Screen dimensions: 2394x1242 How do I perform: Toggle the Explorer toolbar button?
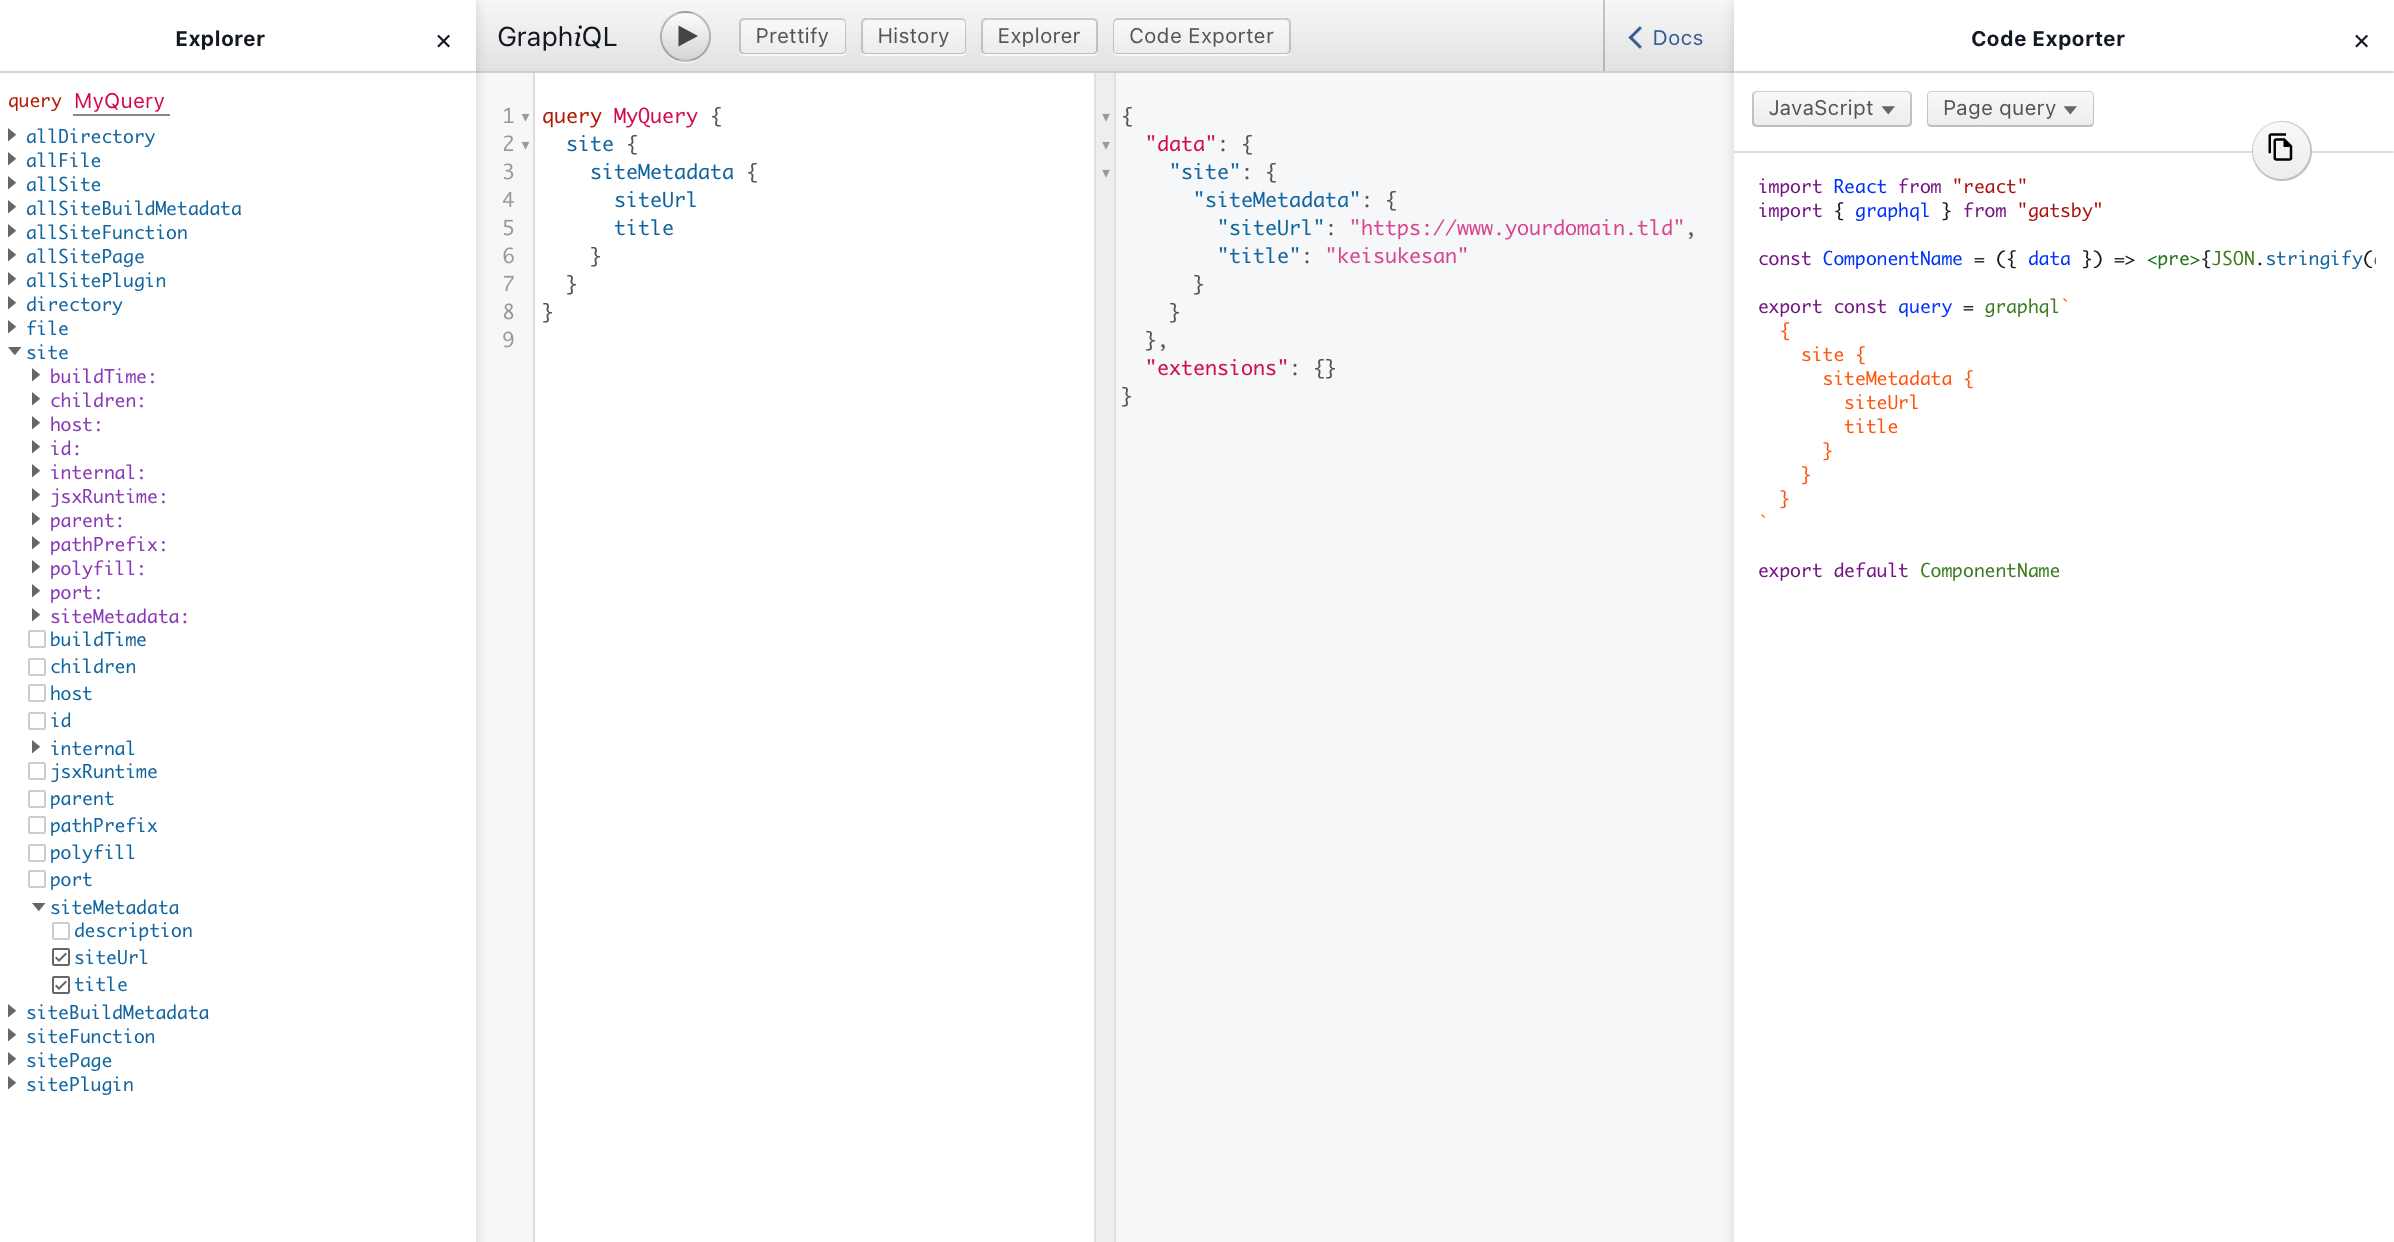click(x=1038, y=37)
